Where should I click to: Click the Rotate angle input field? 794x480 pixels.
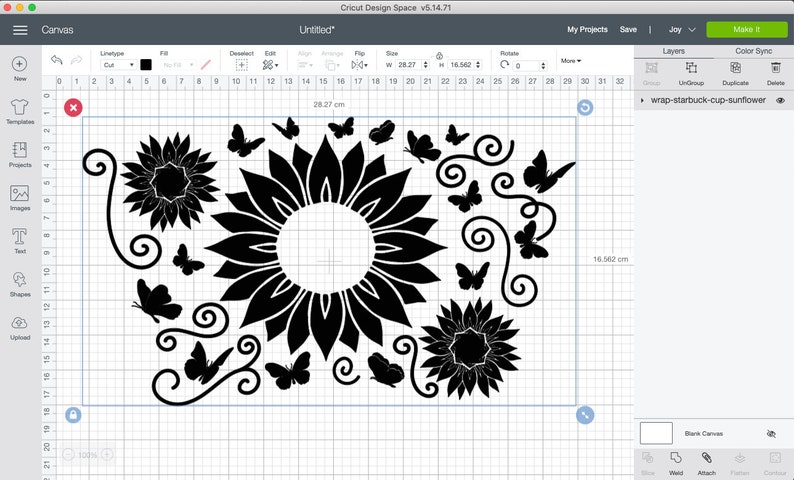tap(527, 66)
